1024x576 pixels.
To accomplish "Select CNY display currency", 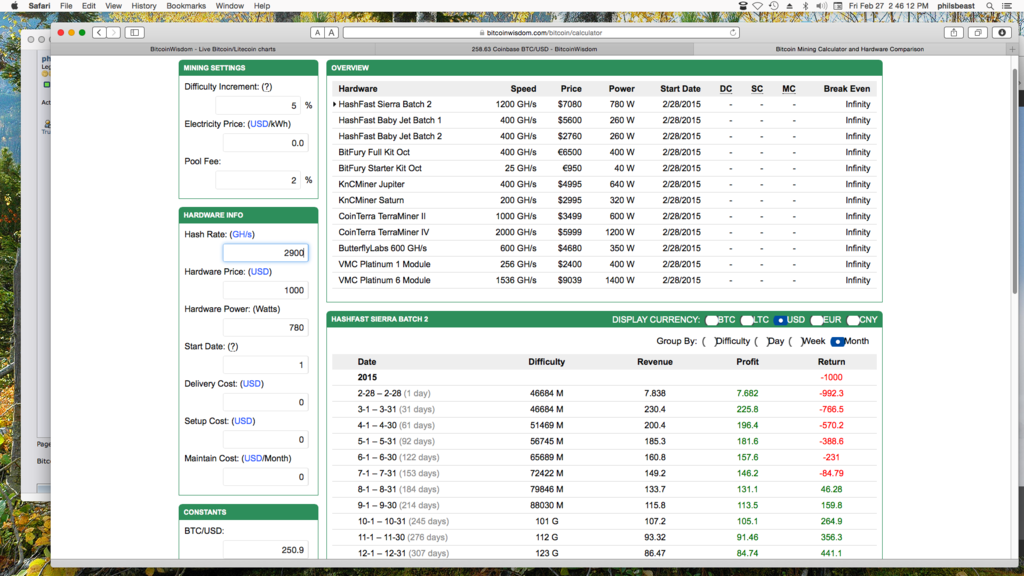I will pos(853,320).
